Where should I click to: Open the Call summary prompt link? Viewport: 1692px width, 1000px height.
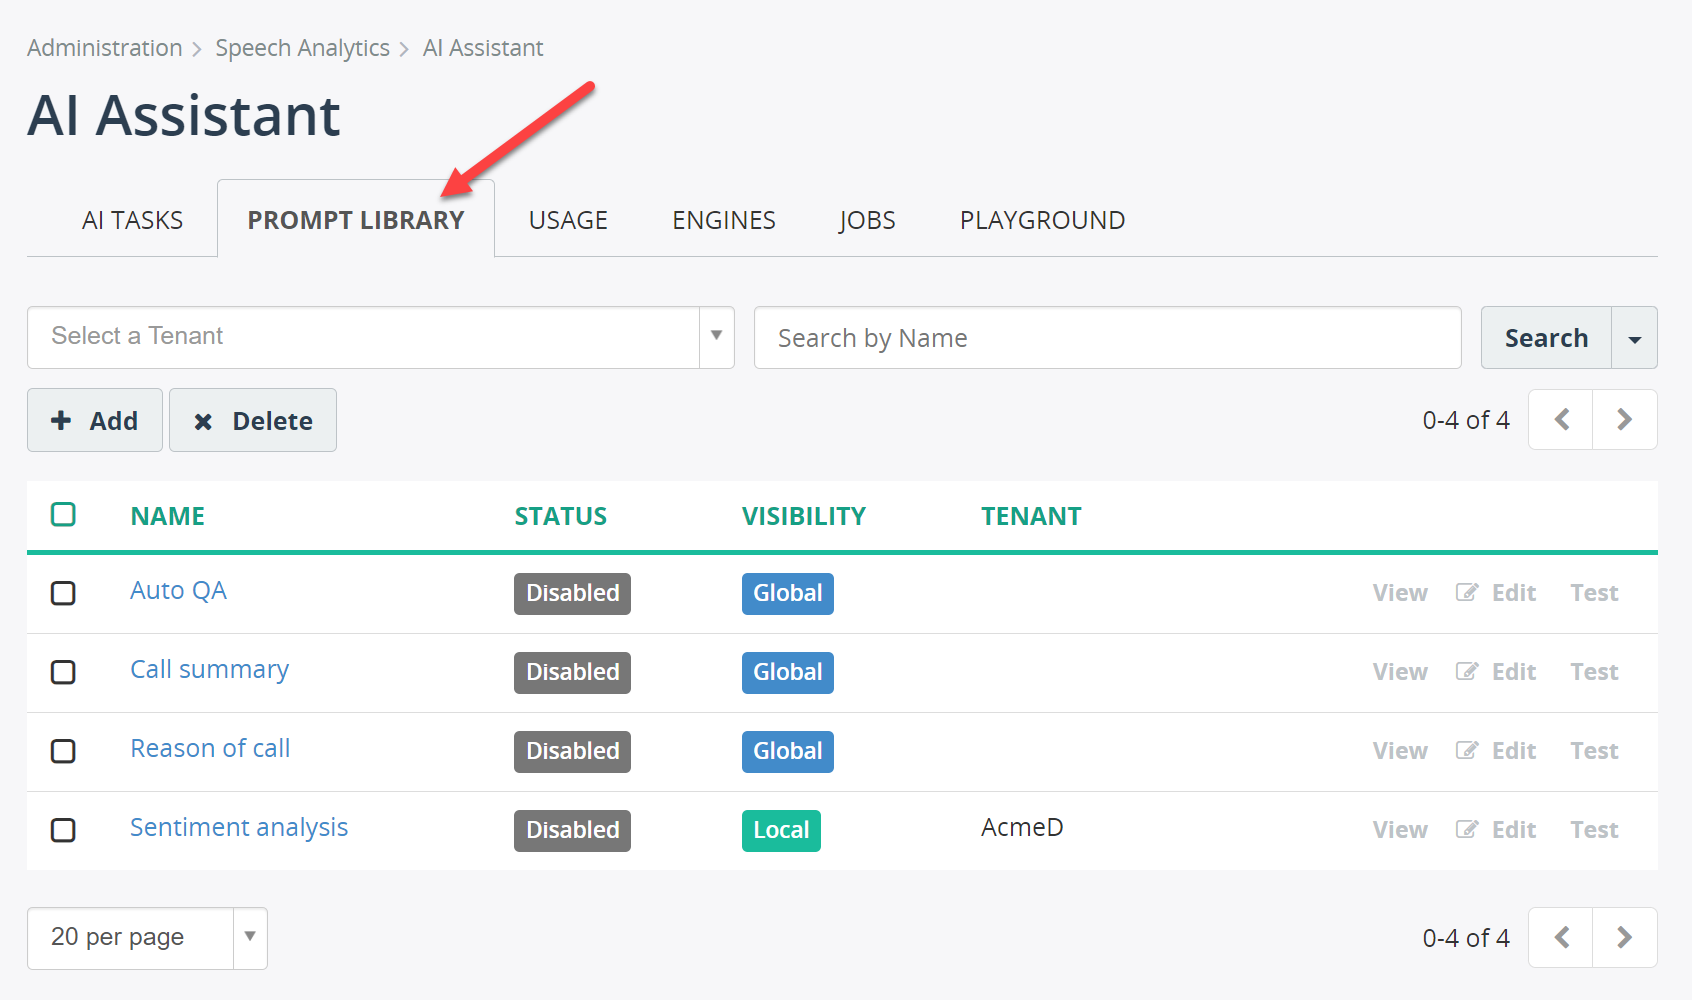point(209,669)
